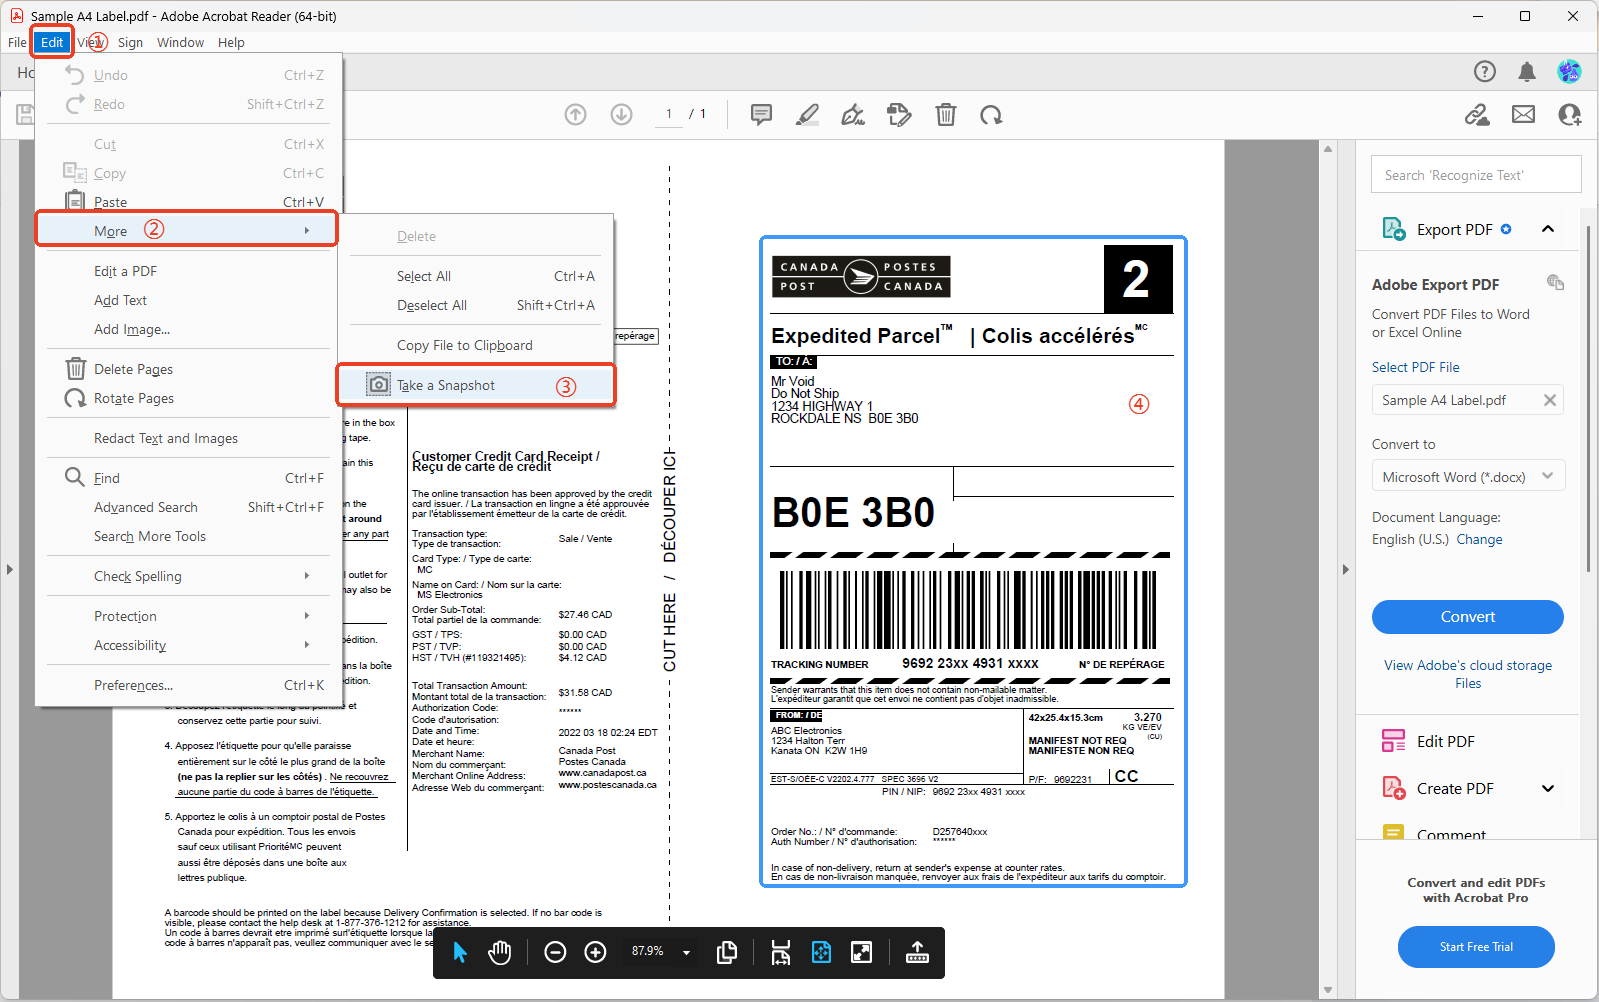This screenshot has width=1599, height=1002.
Task: Choose Copy File to Clipboard
Action: point(475,345)
